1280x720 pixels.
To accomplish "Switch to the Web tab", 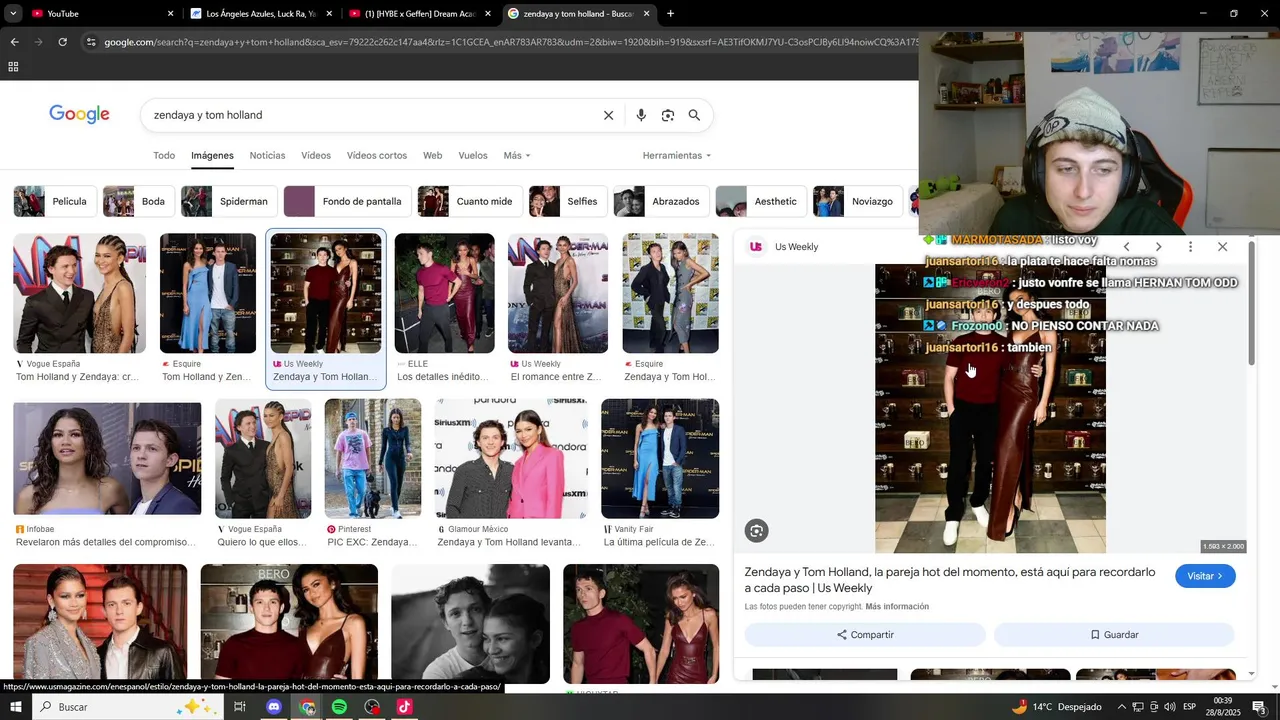I will [x=432, y=156].
